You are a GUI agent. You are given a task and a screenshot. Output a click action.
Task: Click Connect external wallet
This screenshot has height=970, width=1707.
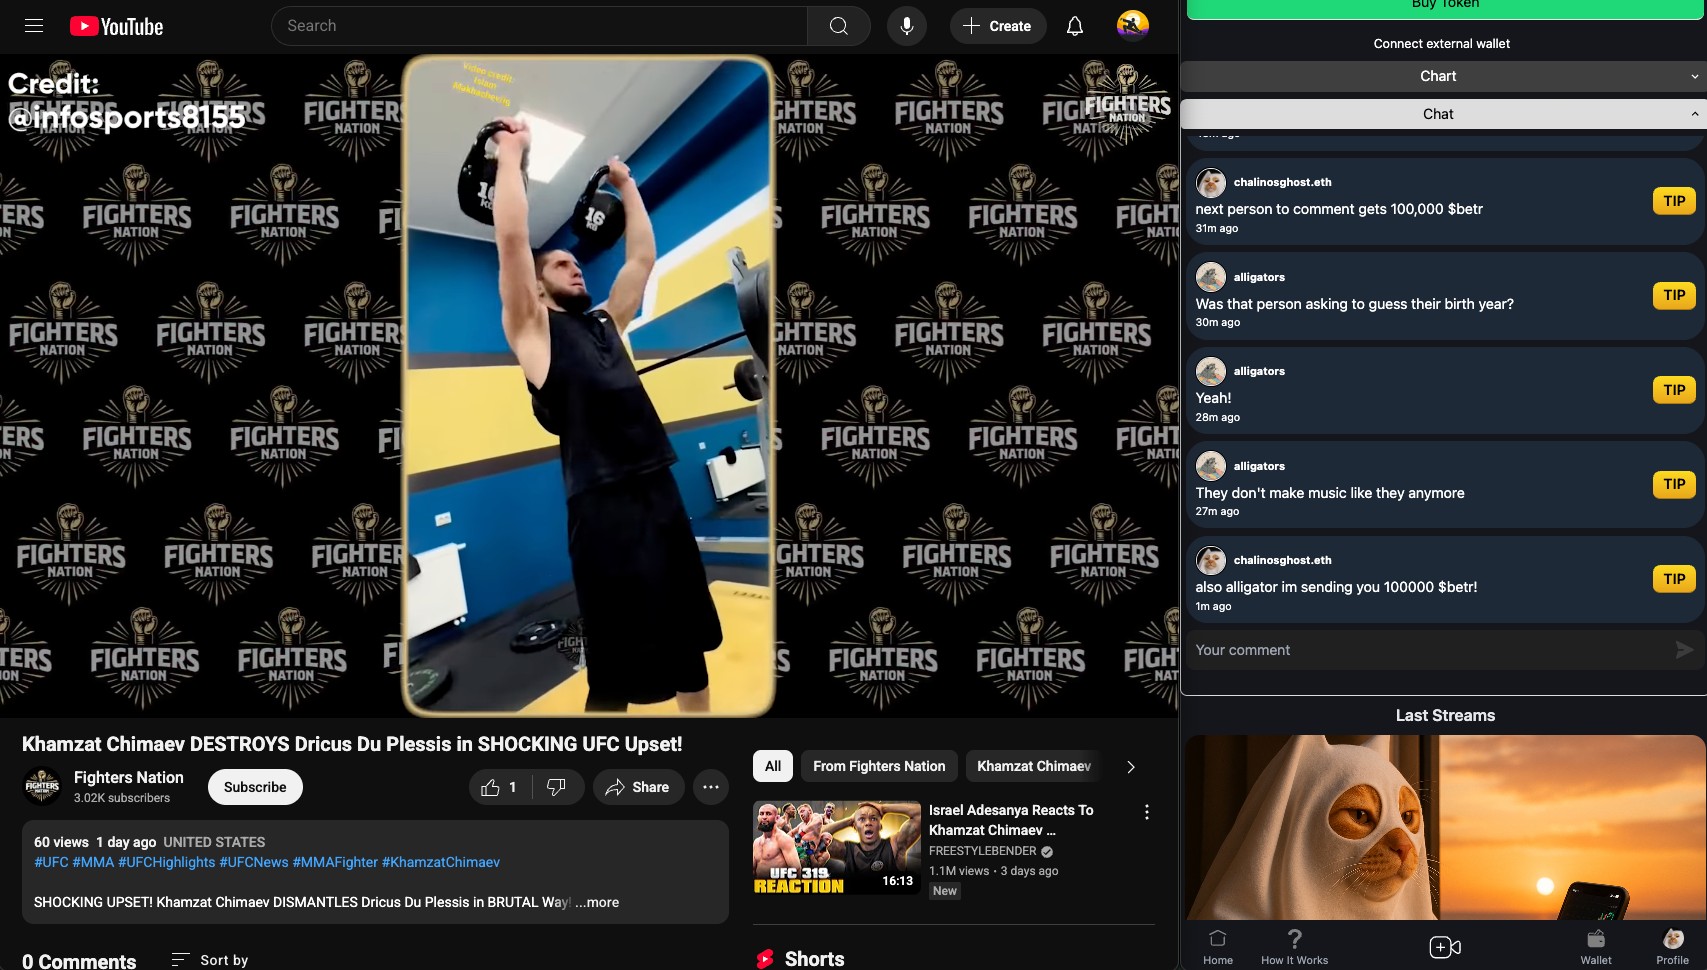click(1442, 43)
